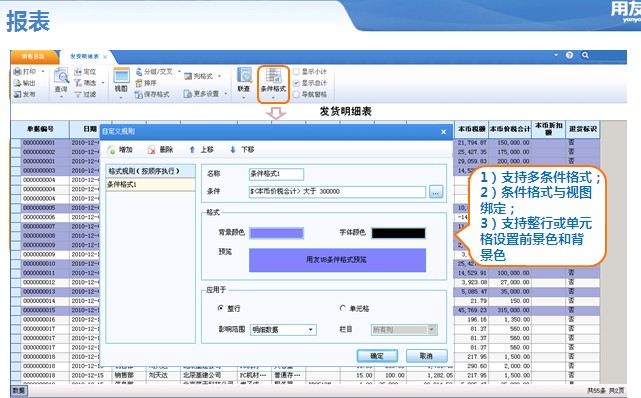Click the 列格式 column format icon
The height and width of the screenshot is (398, 641).
188,76
